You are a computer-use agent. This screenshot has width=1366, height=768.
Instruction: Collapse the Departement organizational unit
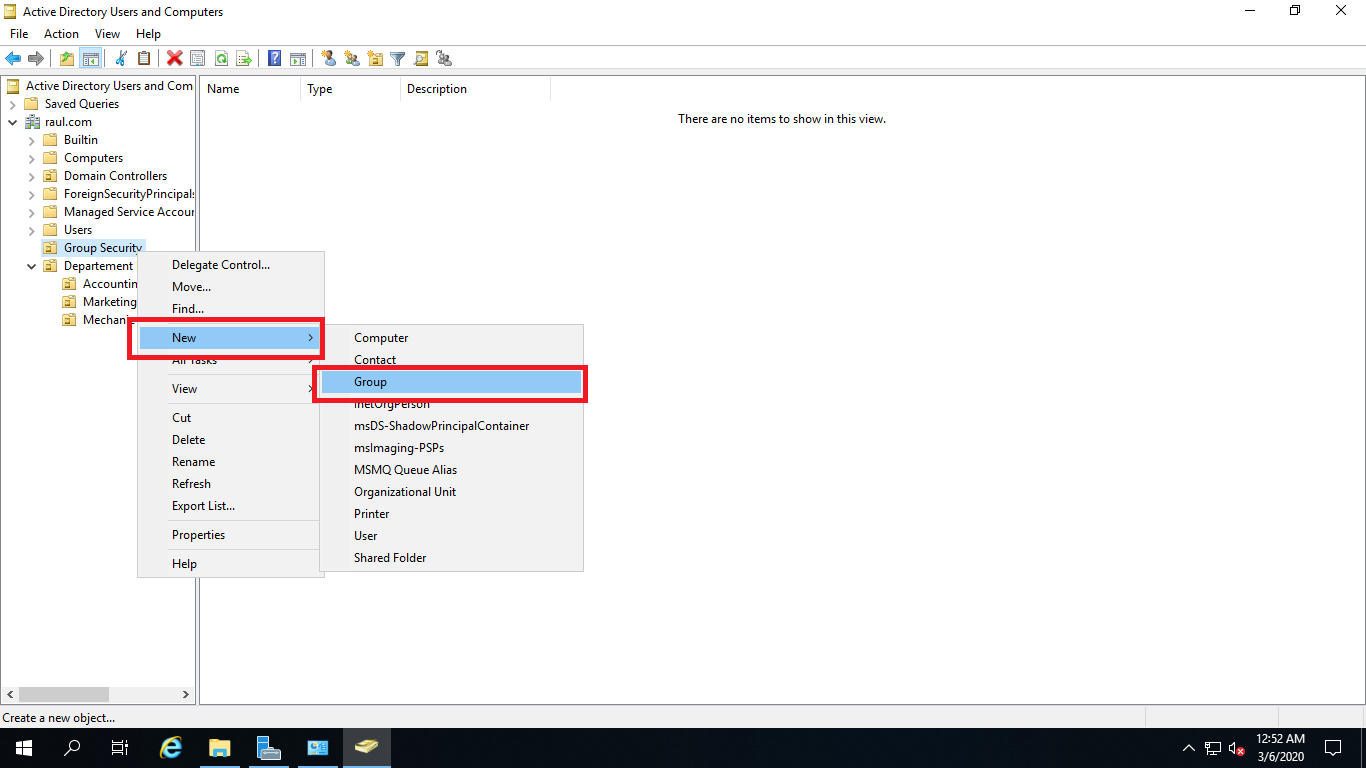coord(30,265)
